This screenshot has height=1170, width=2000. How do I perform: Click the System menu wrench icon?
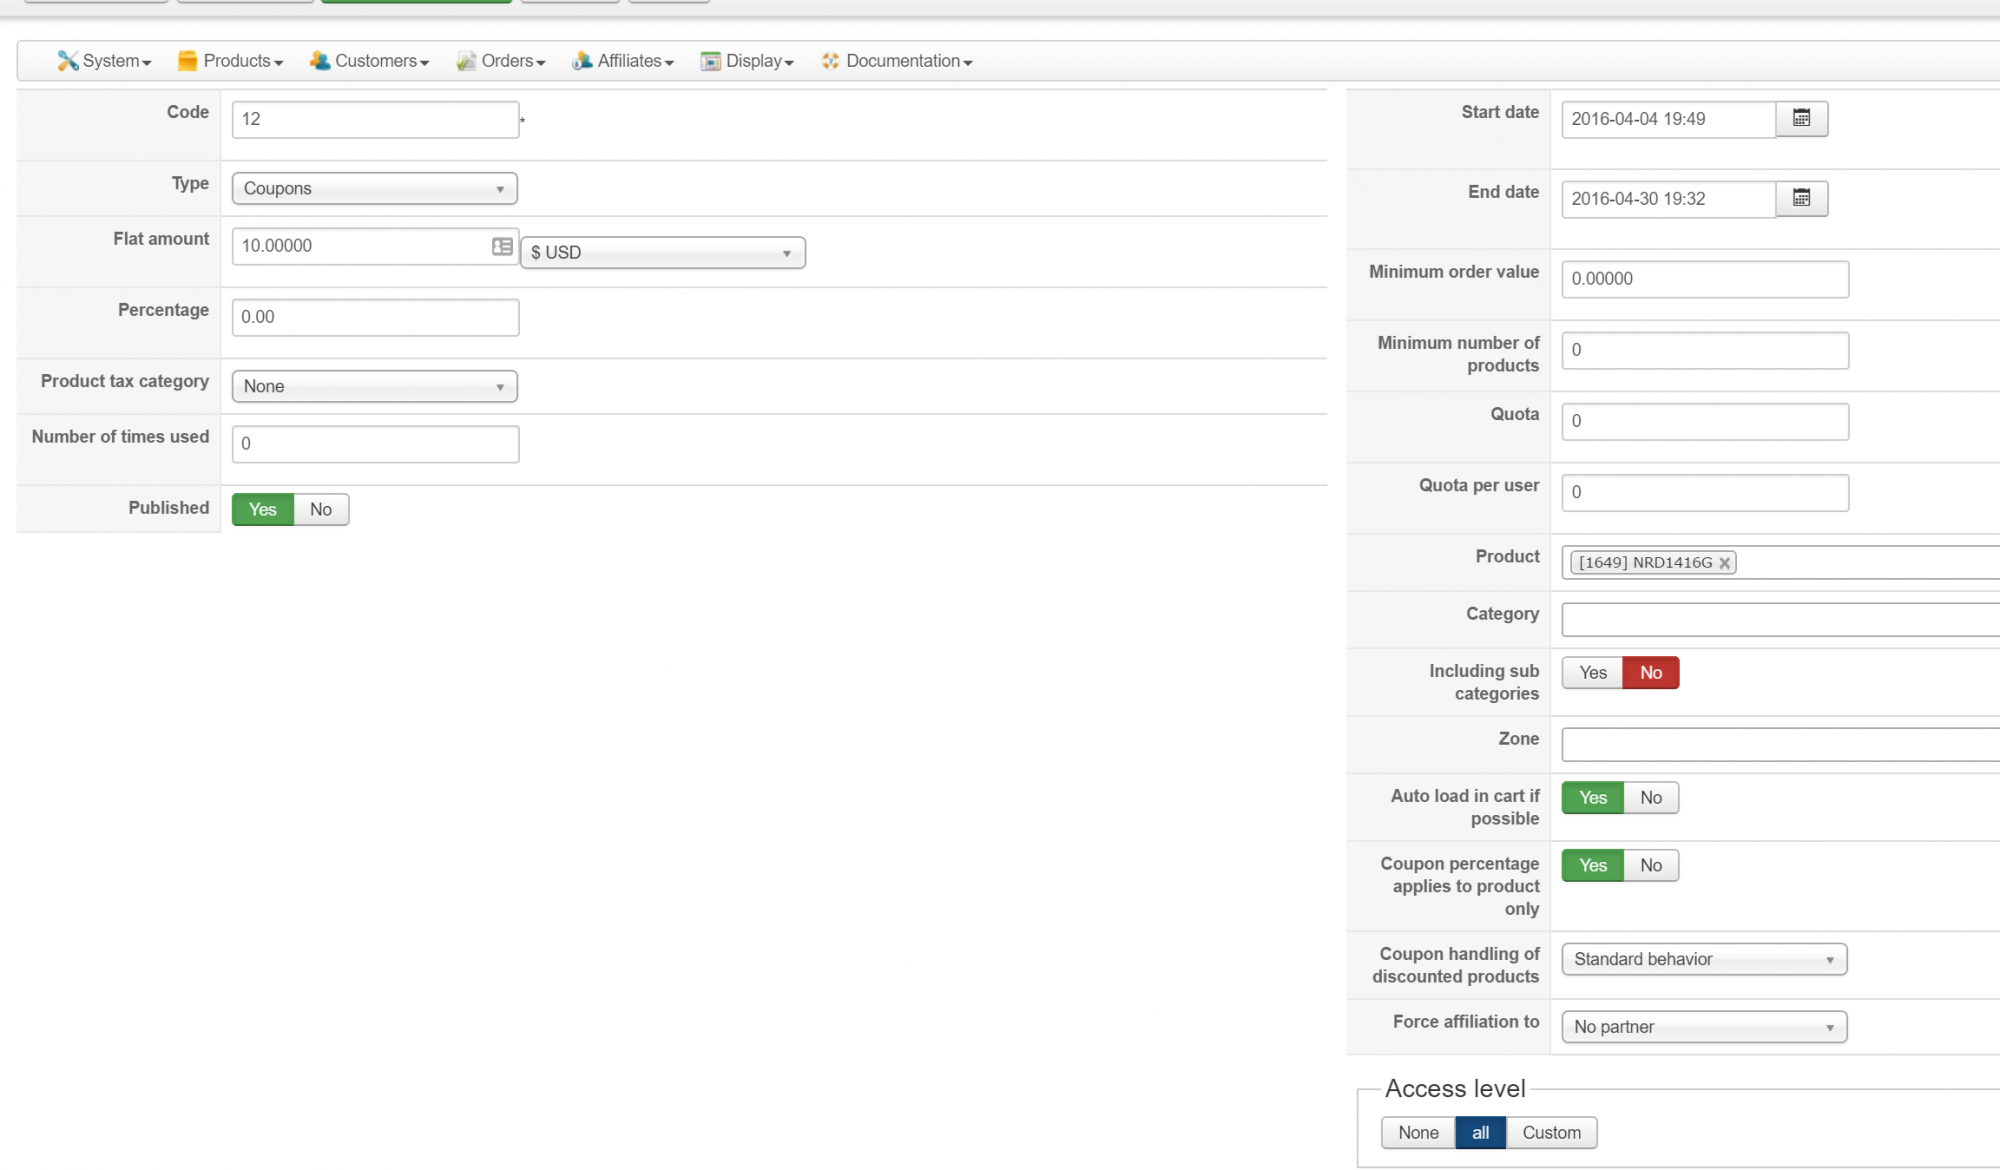[x=67, y=61]
